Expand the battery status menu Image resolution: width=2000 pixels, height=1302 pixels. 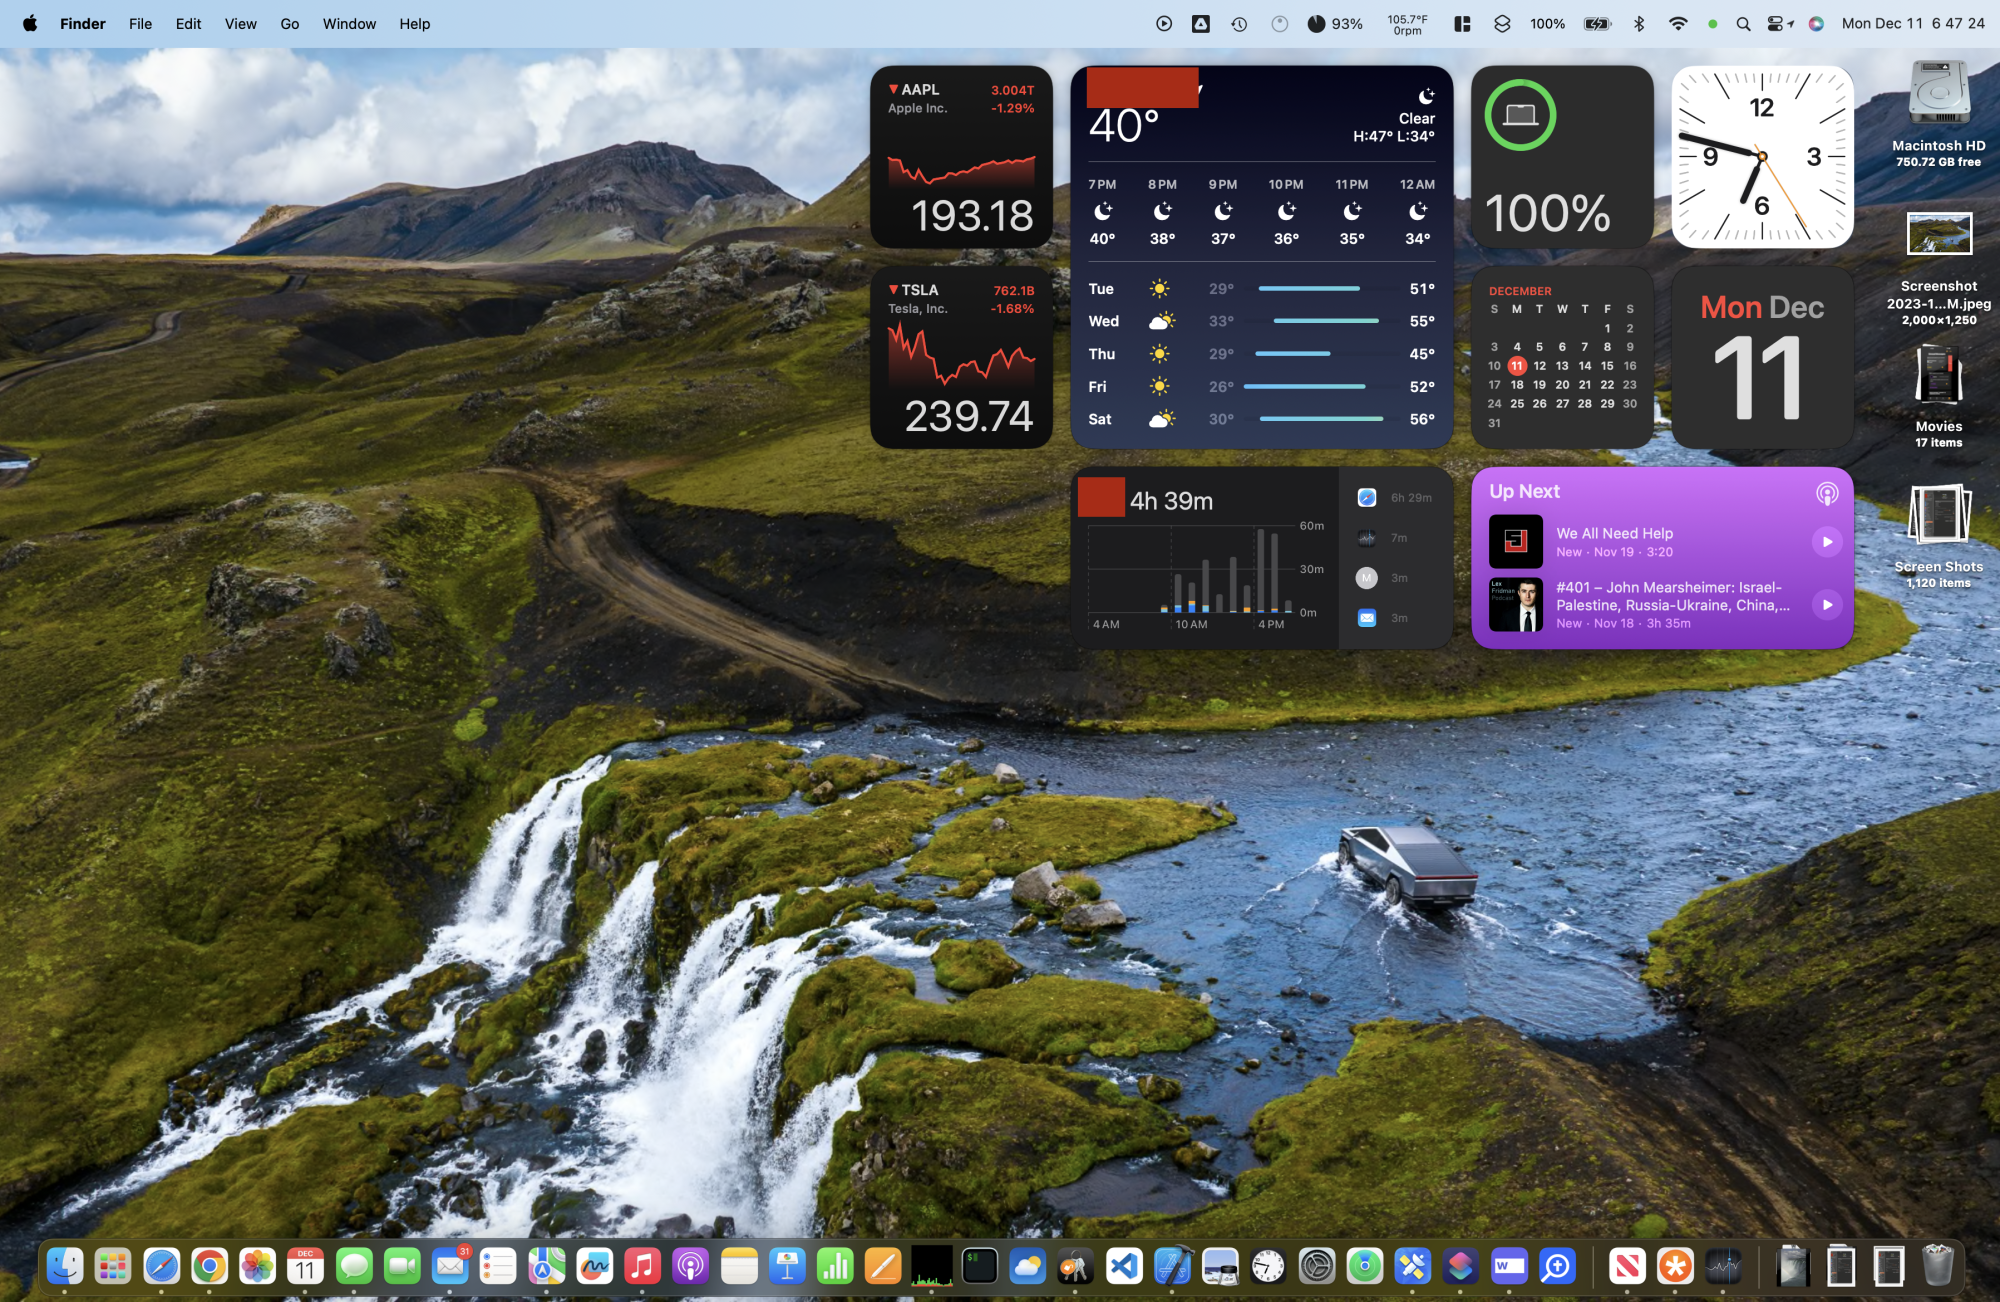point(1597,24)
